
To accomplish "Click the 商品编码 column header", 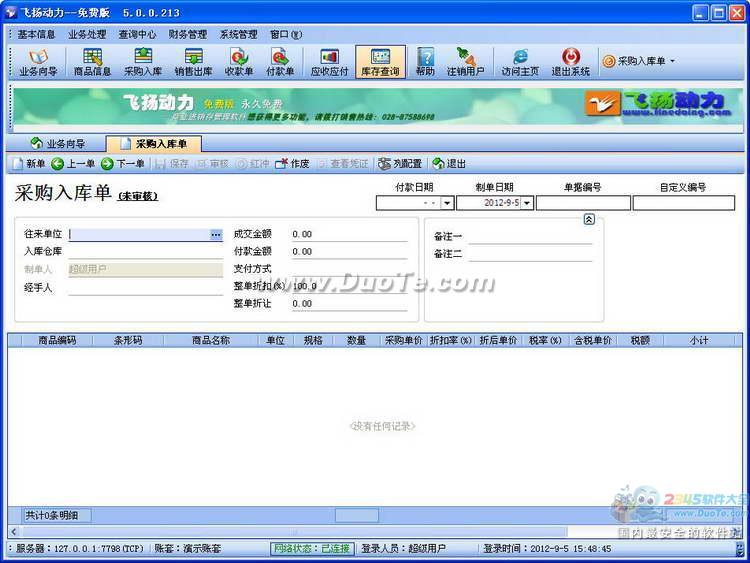I will coord(57,341).
